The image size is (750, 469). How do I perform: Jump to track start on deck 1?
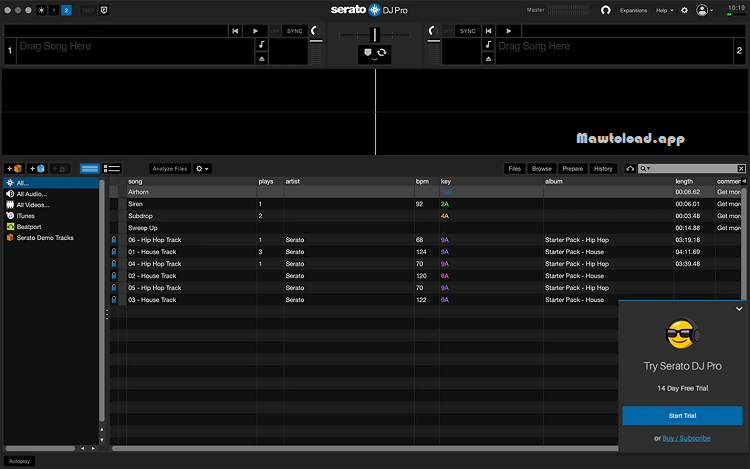pos(235,31)
